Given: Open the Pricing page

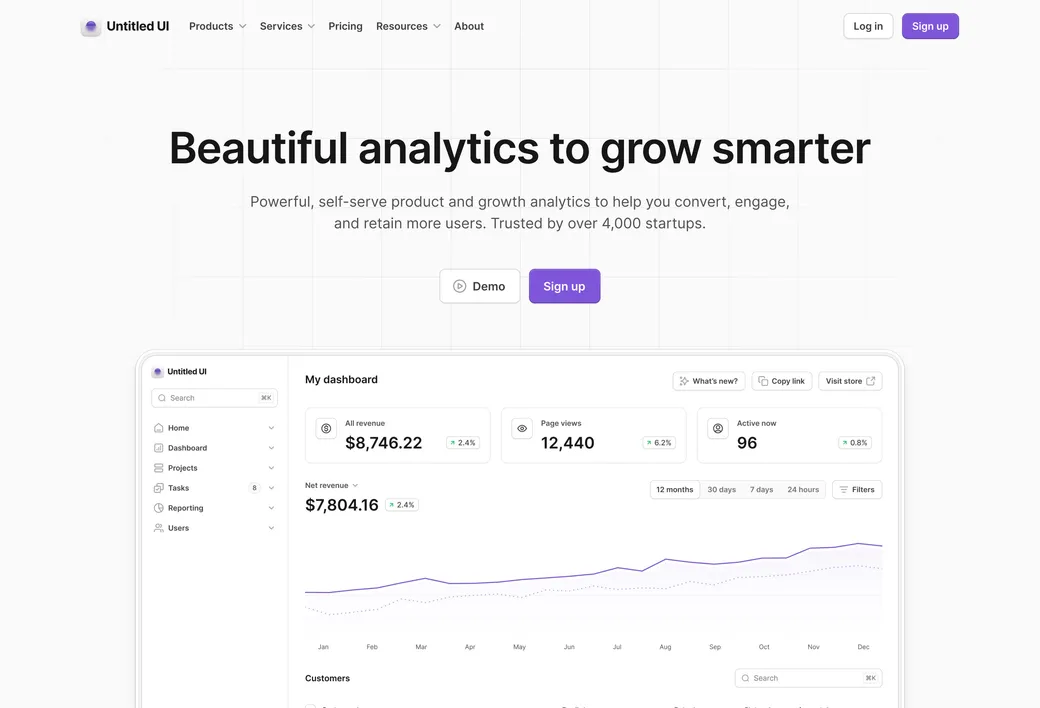Looking at the screenshot, I should [346, 27].
